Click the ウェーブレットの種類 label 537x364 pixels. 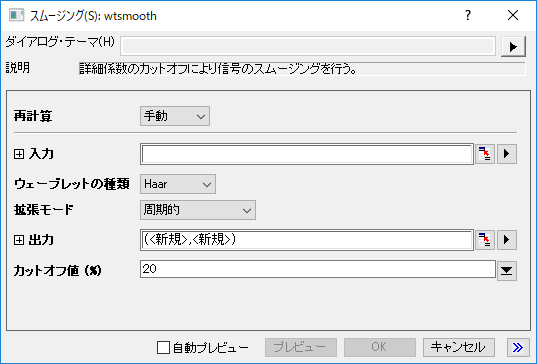coord(72,184)
